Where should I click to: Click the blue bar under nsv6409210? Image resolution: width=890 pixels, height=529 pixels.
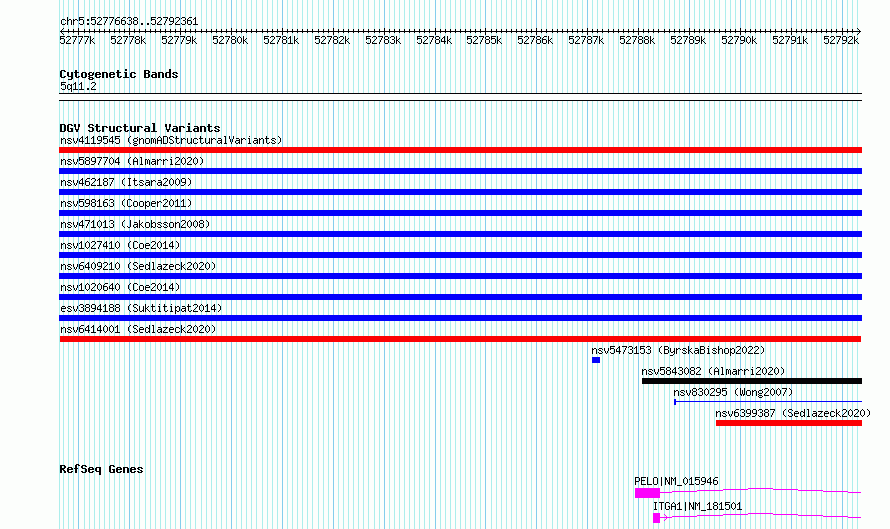click(x=460, y=276)
